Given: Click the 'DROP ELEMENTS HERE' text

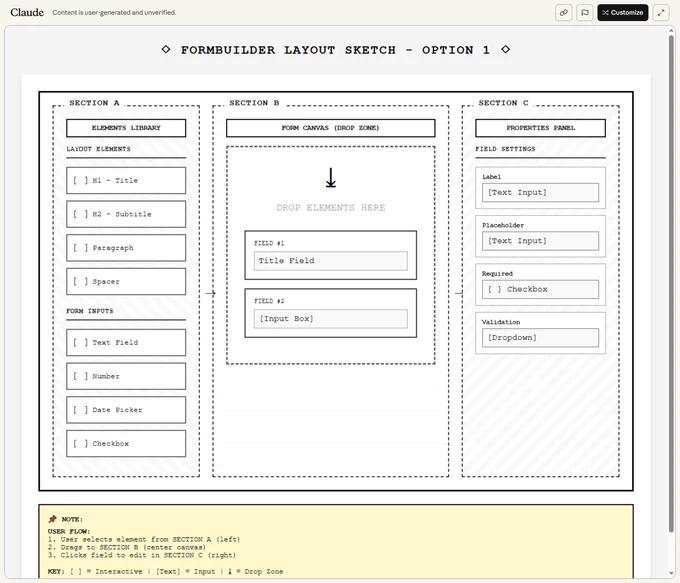Looking at the screenshot, I should point(330,208).
